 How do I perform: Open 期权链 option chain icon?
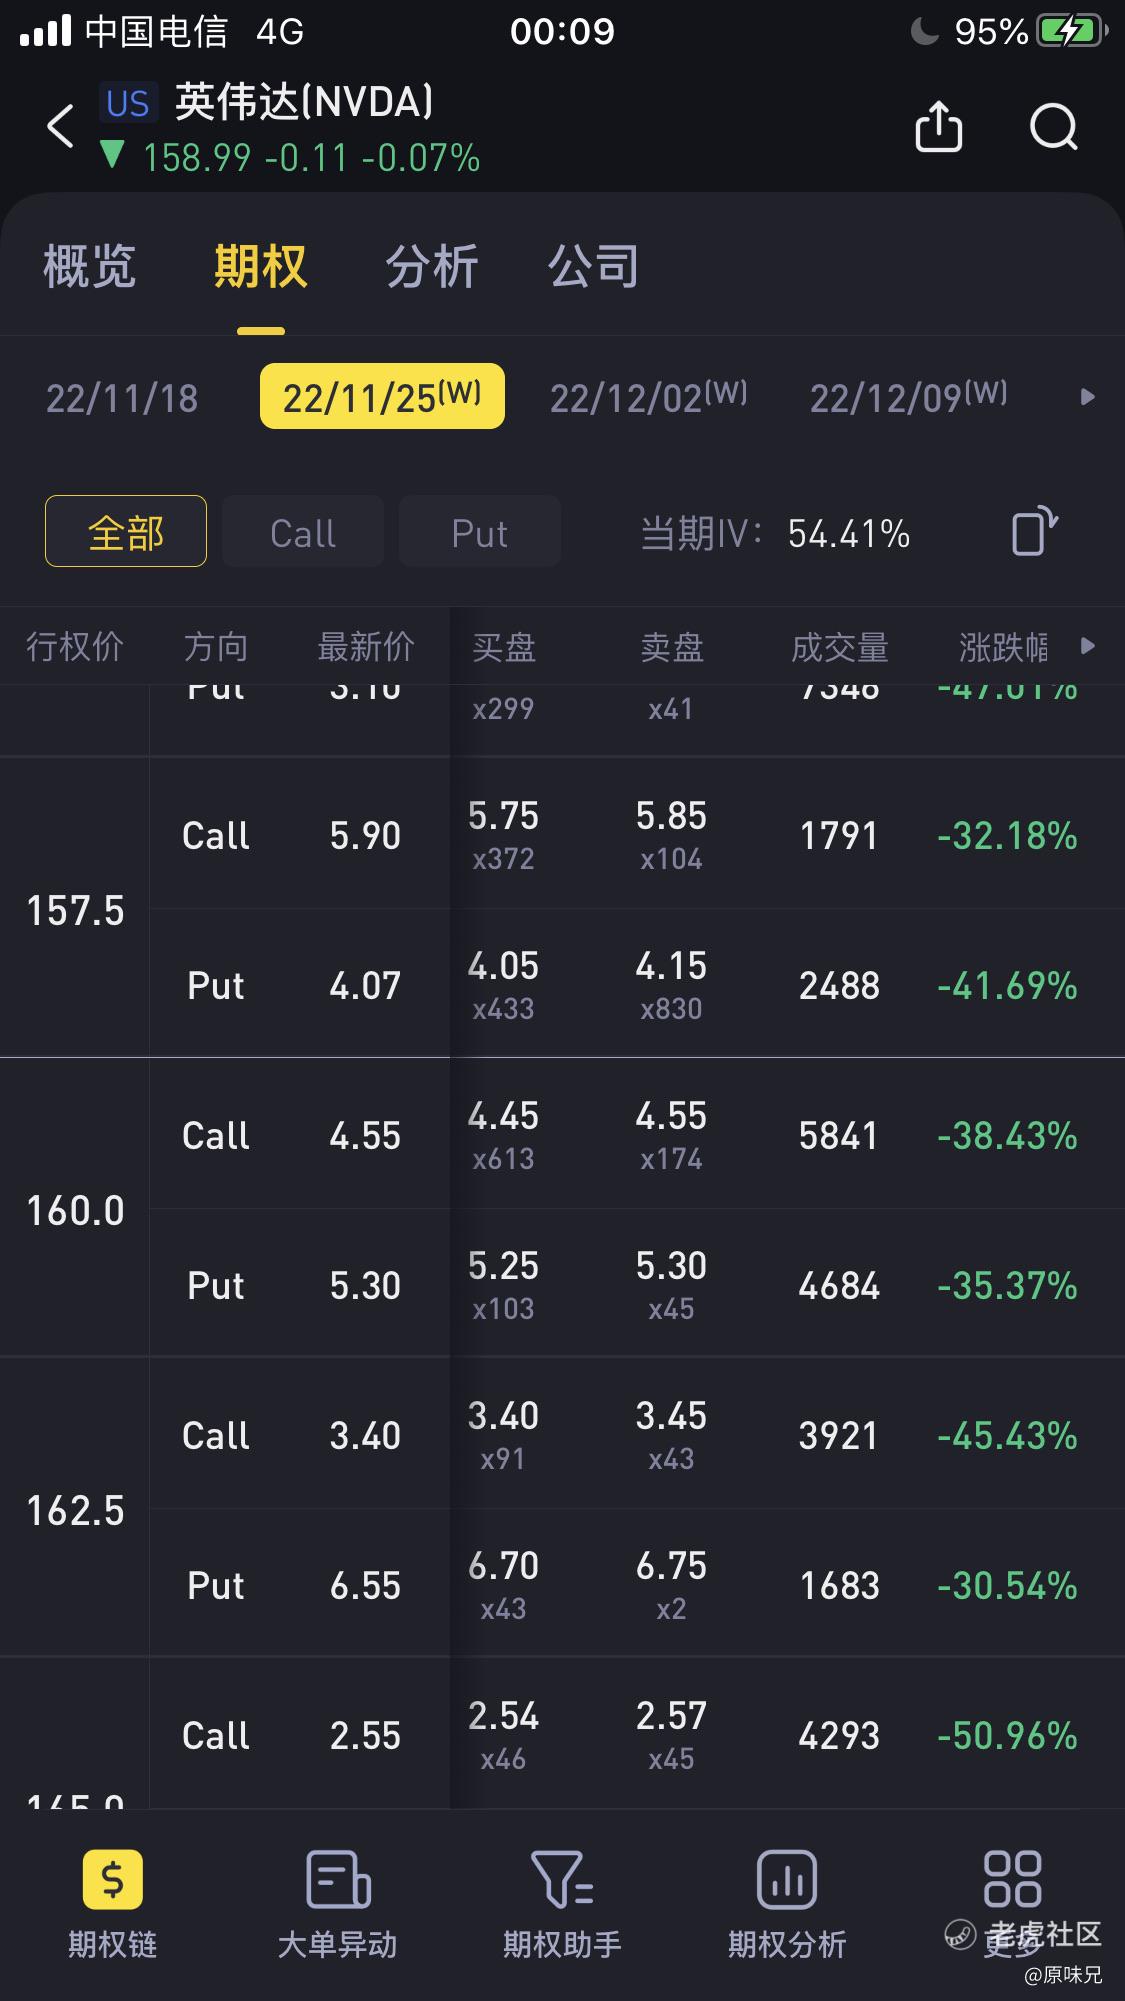(x=112, y=1880)
